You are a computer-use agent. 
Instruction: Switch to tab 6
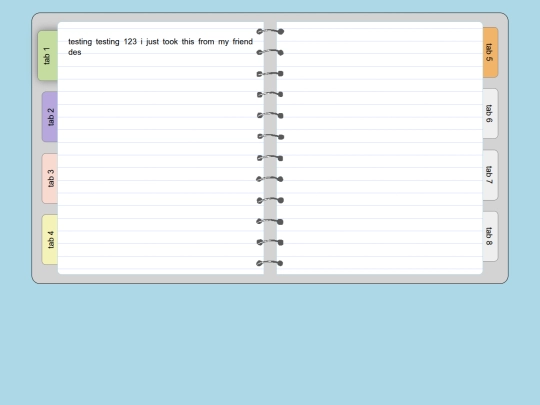click(x=490, y=114)
